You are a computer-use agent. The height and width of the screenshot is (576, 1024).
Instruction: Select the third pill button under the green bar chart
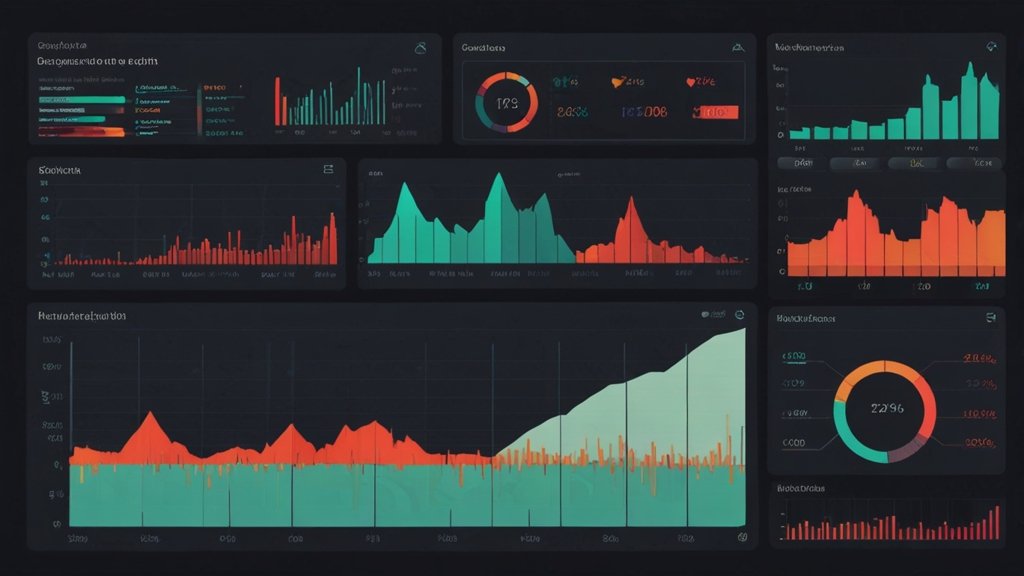coord(917,162)
